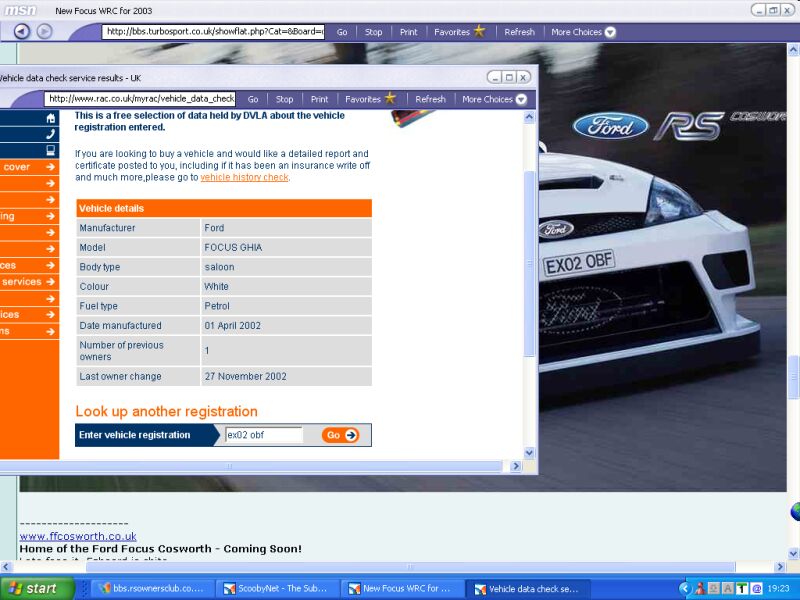The width and height of the screenshot is (800, 600).
Task: Click the "27 November 2002" cell
Action: pos(286,376)
